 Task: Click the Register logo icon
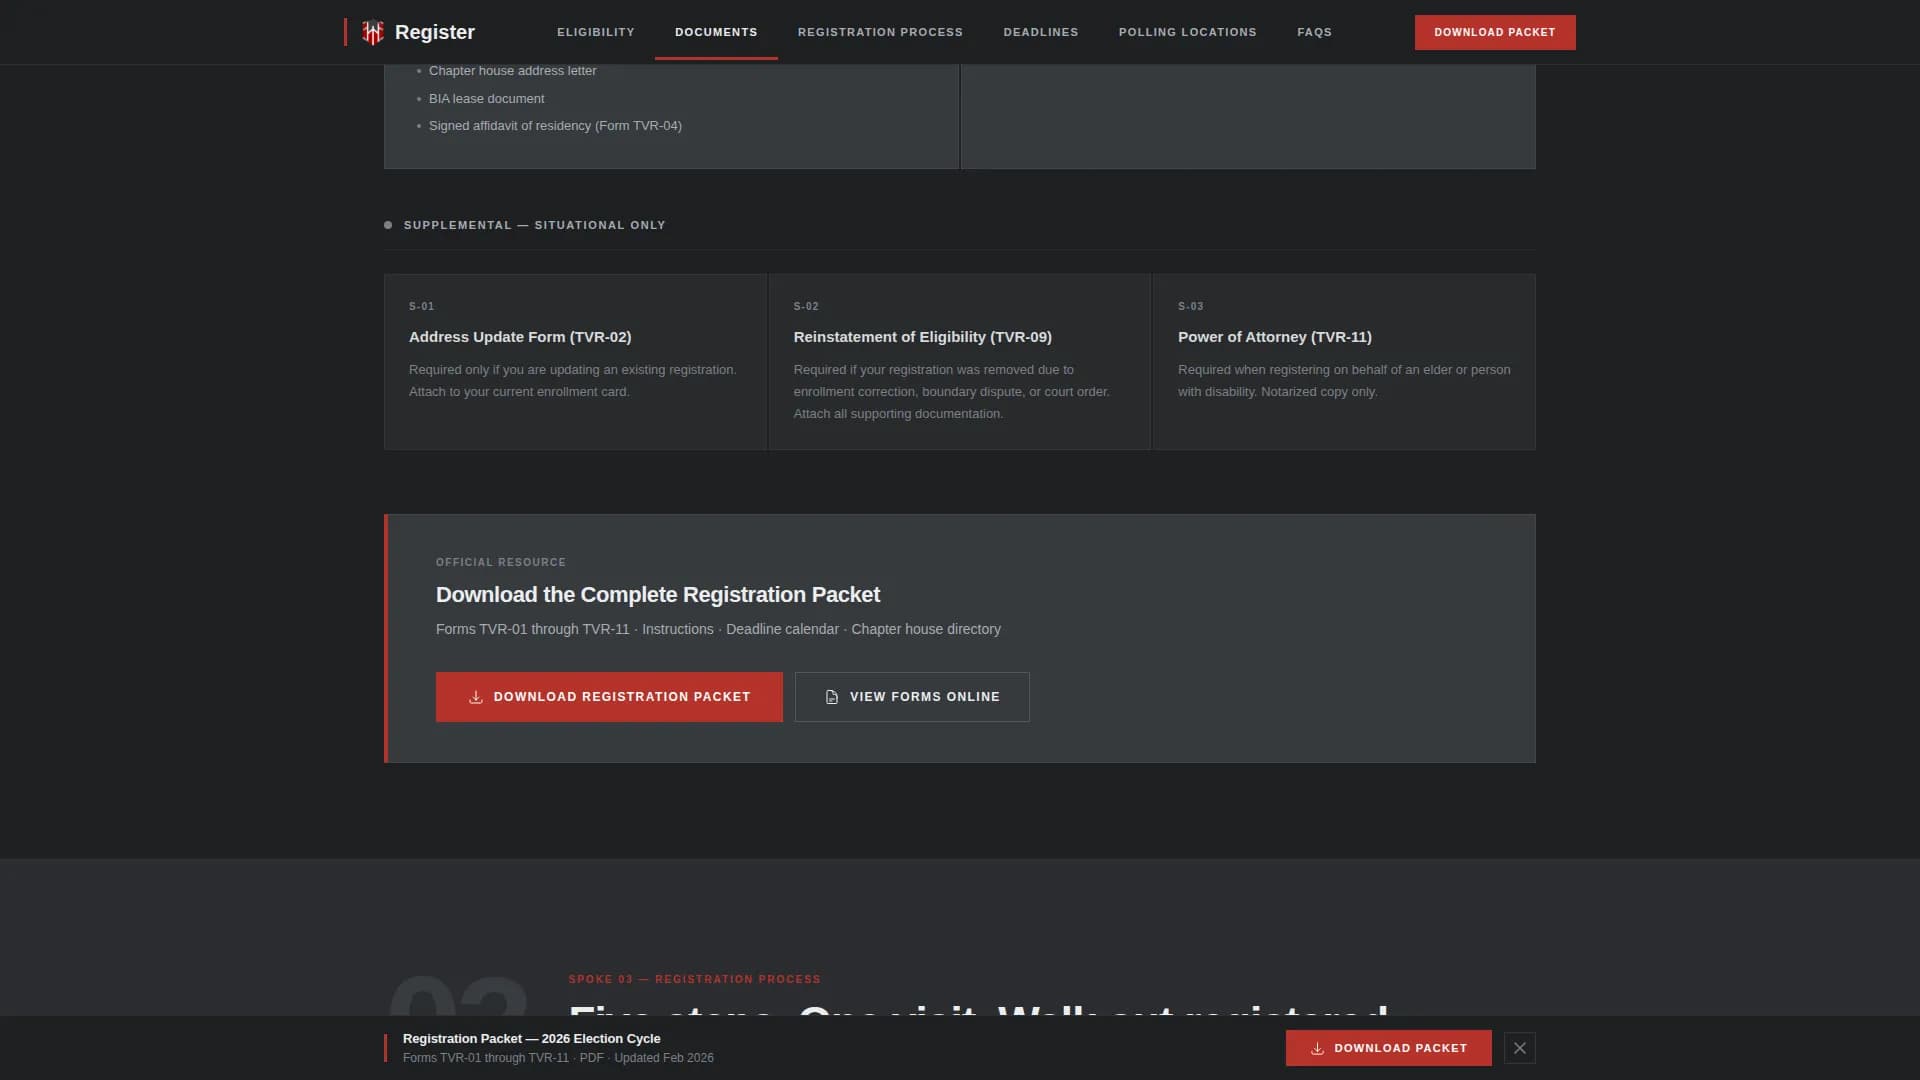point(373,32)
